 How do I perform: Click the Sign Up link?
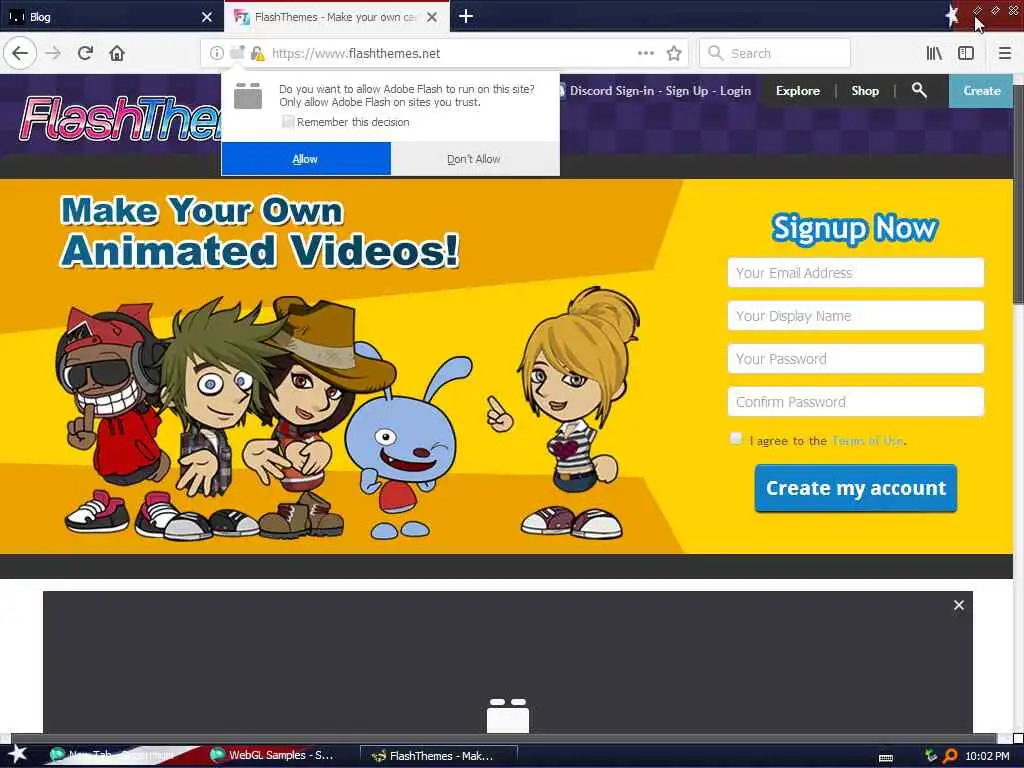[x=686, y=91]
